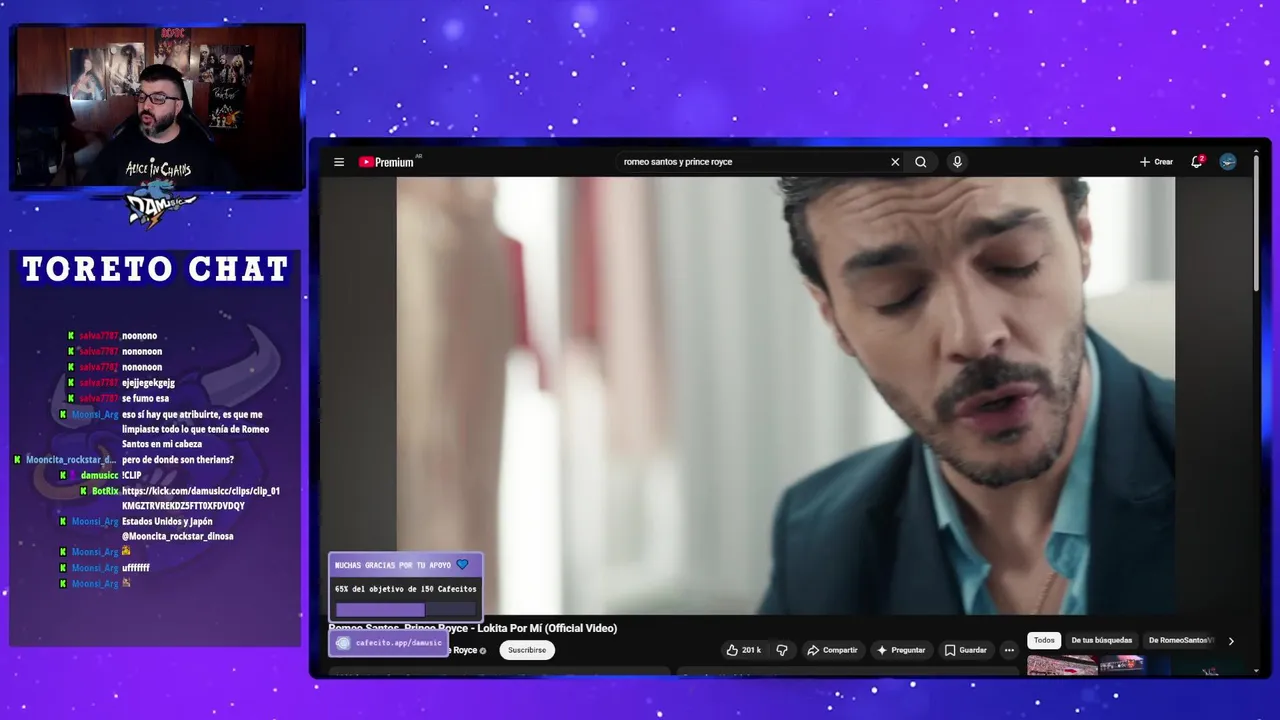Open the account avatar menu
The height and width of the screenshot is (720, 1280).
click(x=1228, y=162)
